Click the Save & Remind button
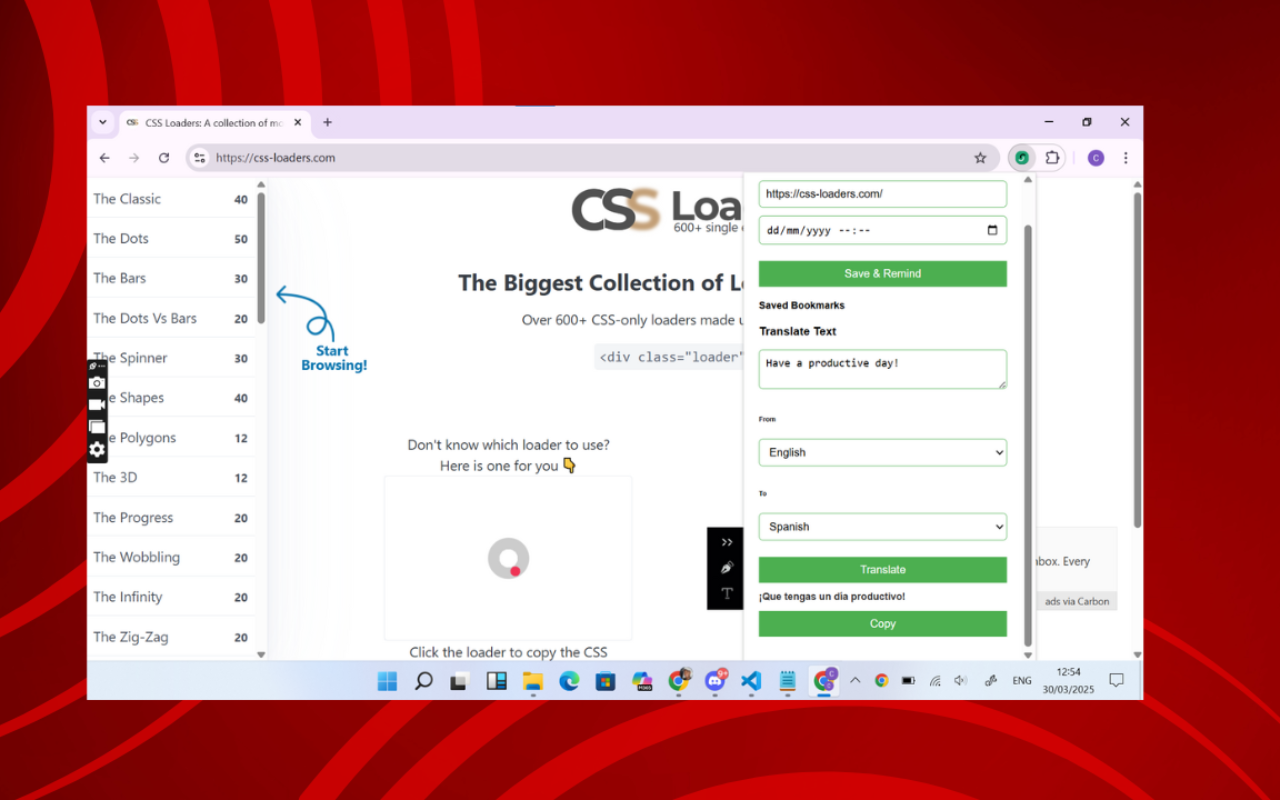This screenshot has width=1280, height=800. 882,273
